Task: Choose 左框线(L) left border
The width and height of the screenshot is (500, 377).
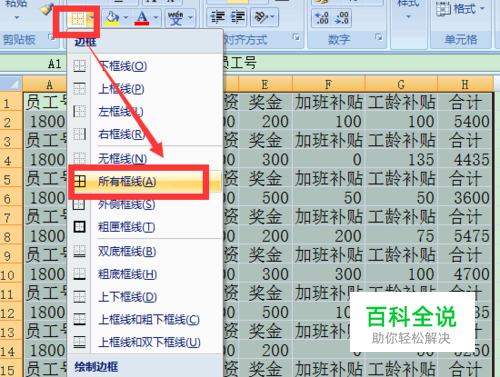Action: click(x=145, y=111)
